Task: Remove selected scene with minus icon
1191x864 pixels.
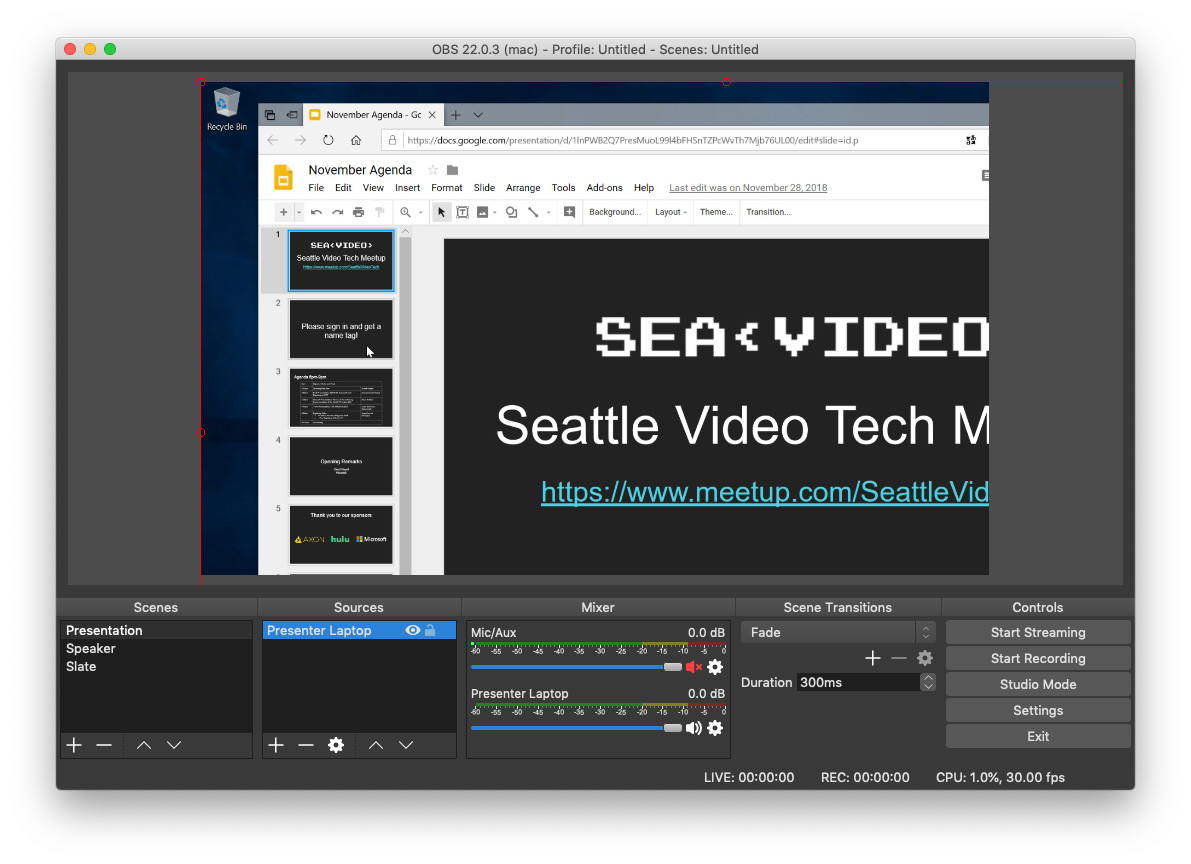Action: [104, 745]
